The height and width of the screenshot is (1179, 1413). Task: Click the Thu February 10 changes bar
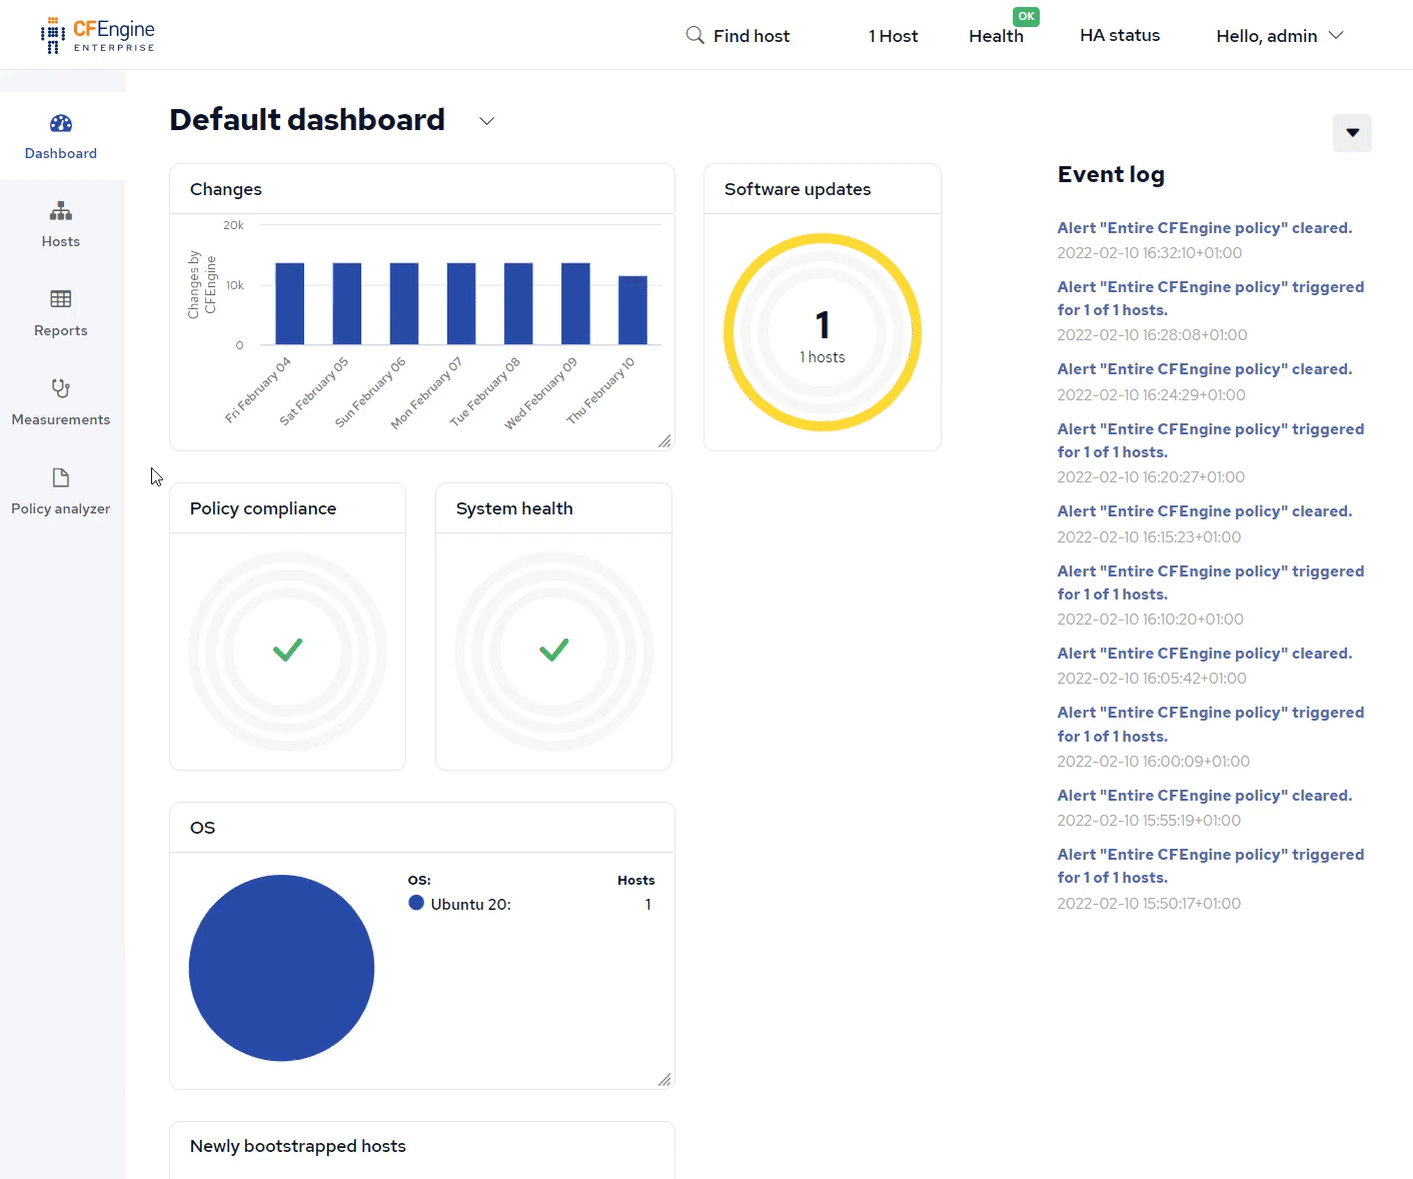633,310
